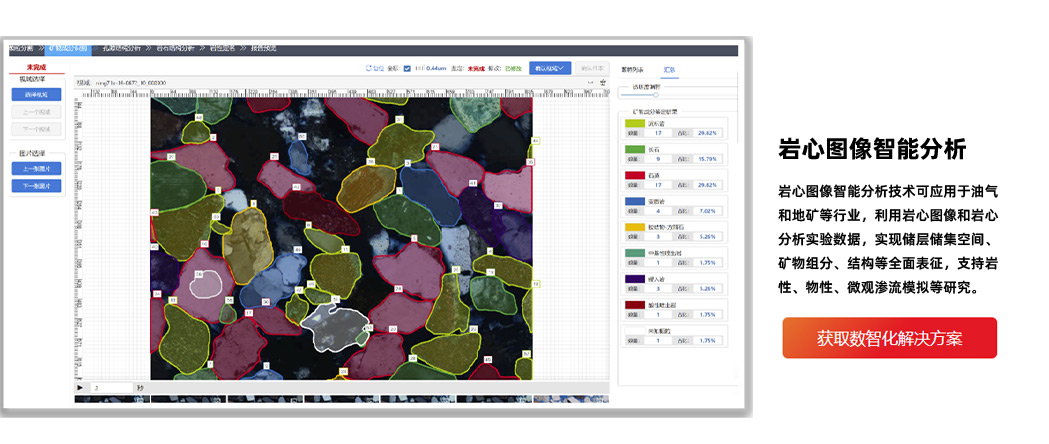The height and width of the screenshot is (444, 1049).
Task: Click the last thumbnail in bottom filmstrip
Action: pos(571,399)
